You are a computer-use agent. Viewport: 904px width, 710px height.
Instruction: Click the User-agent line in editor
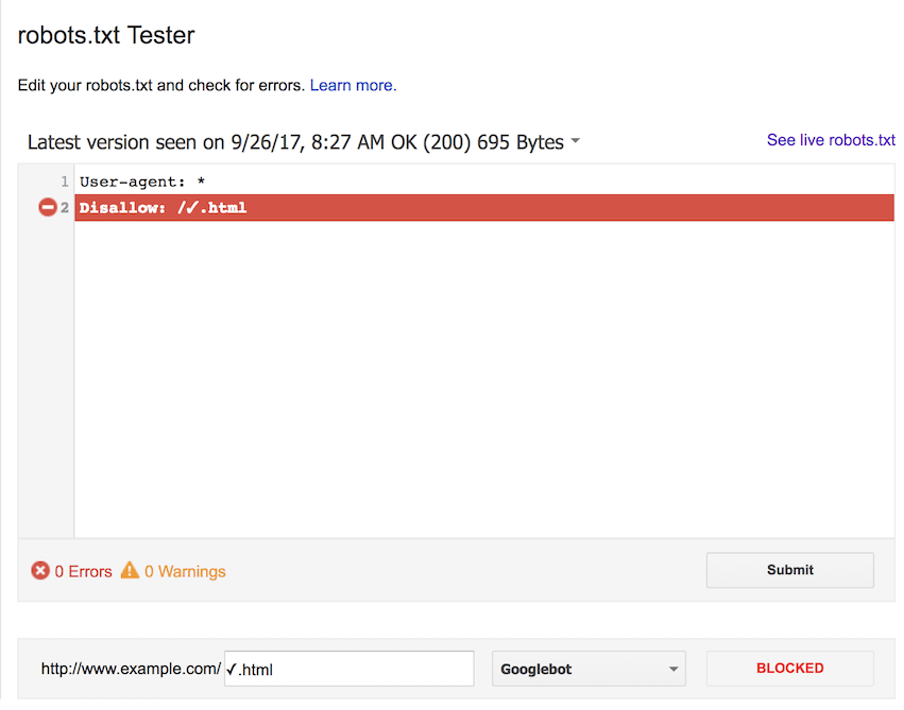point(142,182)
